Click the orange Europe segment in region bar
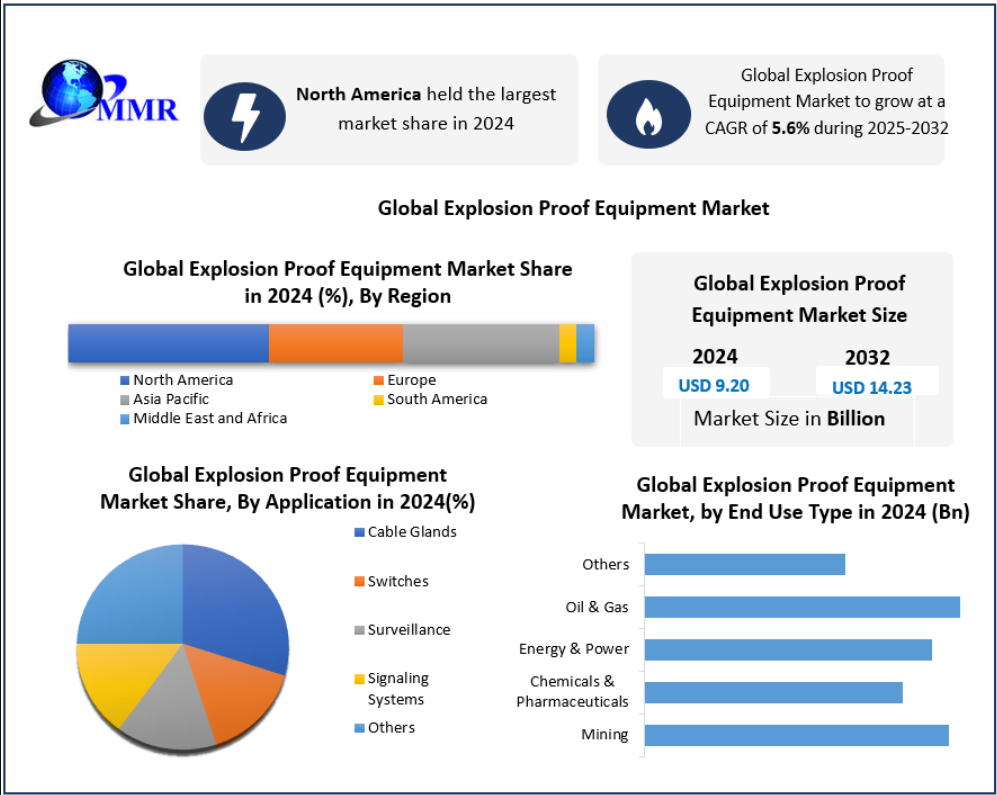 pos(336,343)
